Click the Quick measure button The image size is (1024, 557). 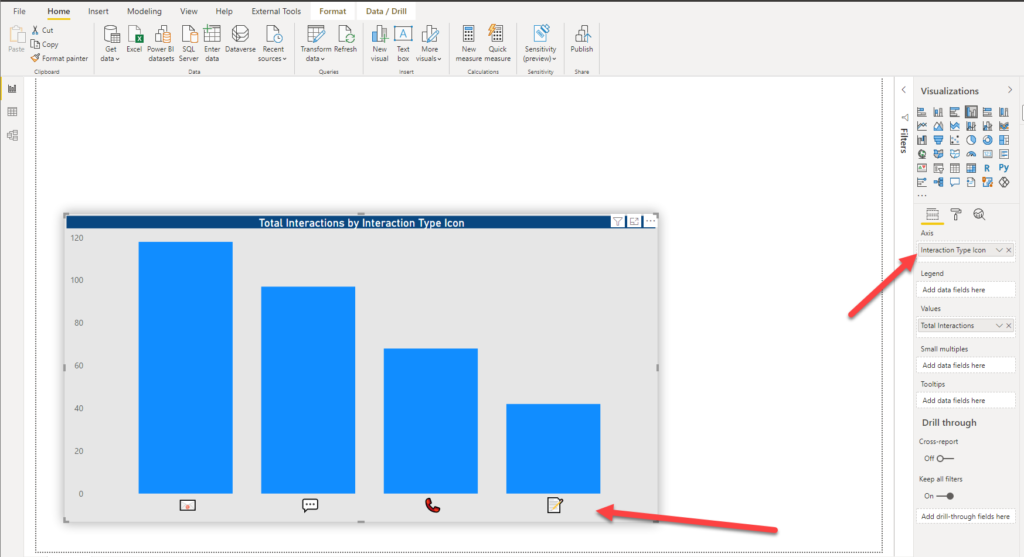(x=497, y=44)
